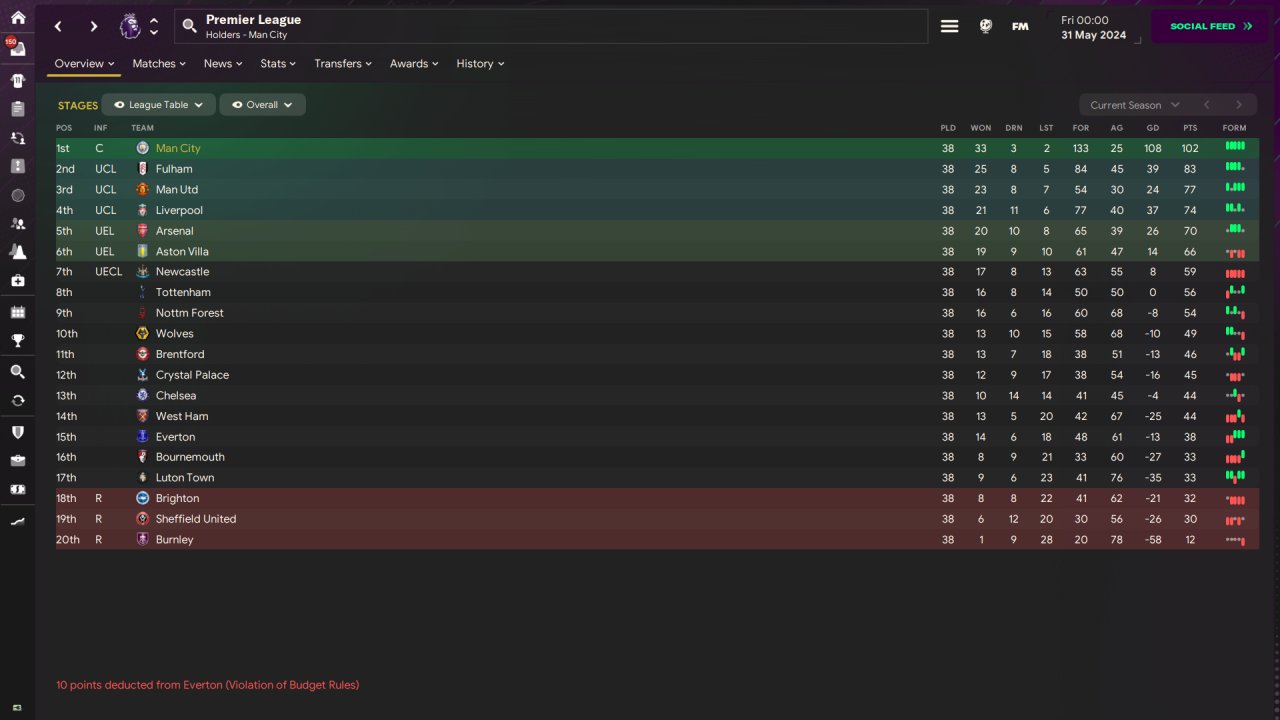Image resolution: width=1280 pixels, height=720 pixels.
Task: Go back with the left arrow
Action: click(x=59, y=27)
